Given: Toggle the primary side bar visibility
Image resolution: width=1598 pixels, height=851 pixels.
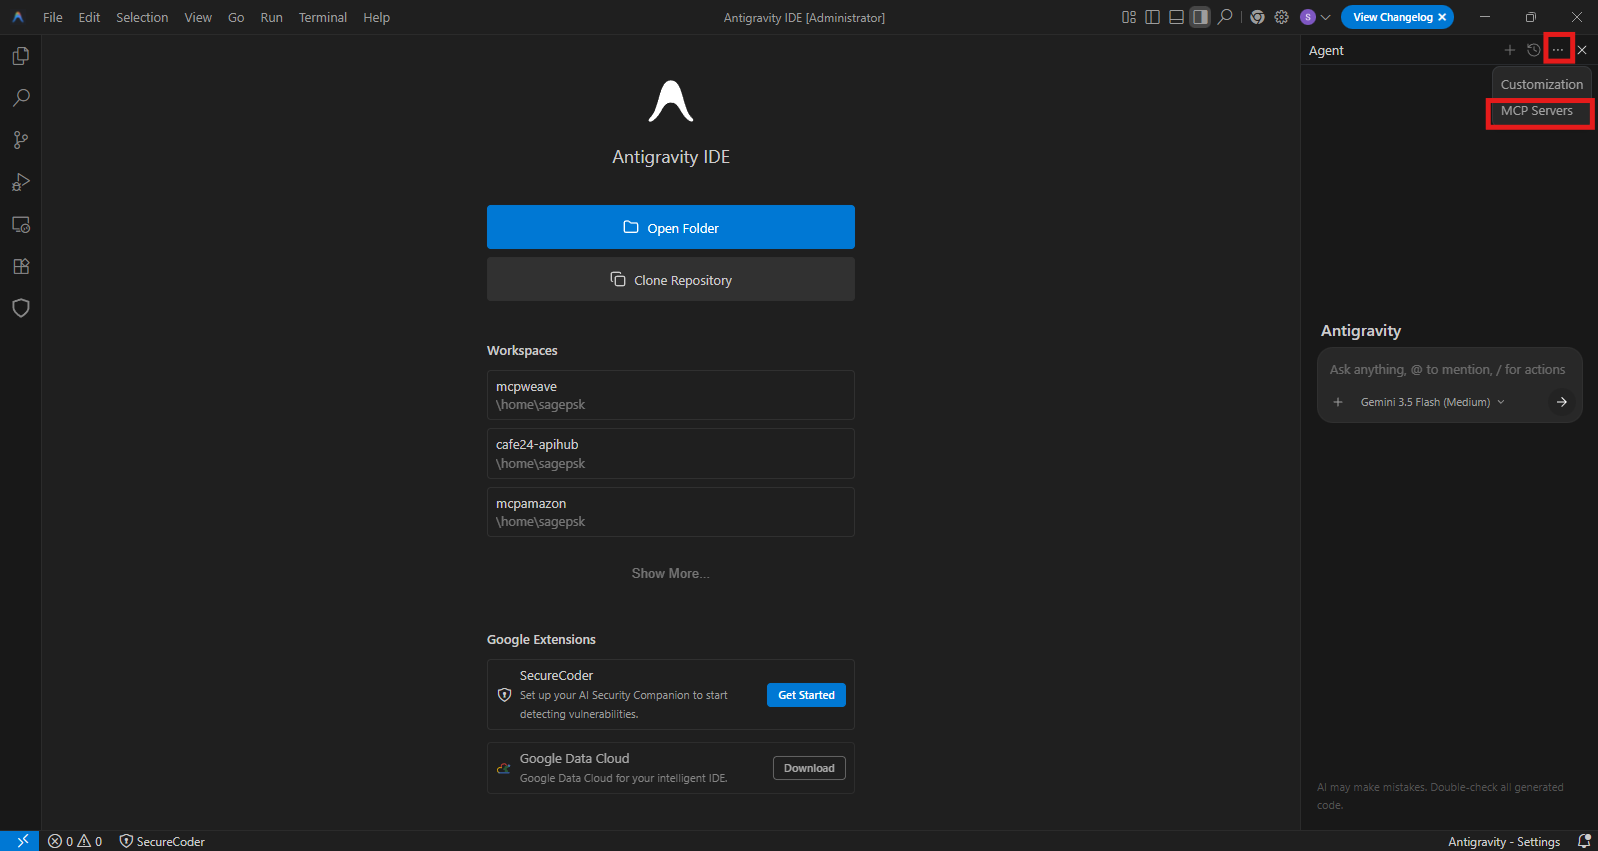Looking at the screenshot, I should pyautogui.click(x=1152, y=17).
